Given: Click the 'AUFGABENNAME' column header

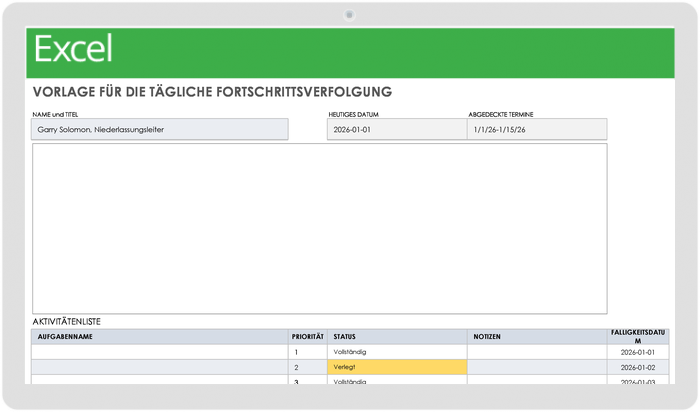Looking at the screenshot, I should coord(160,337).
